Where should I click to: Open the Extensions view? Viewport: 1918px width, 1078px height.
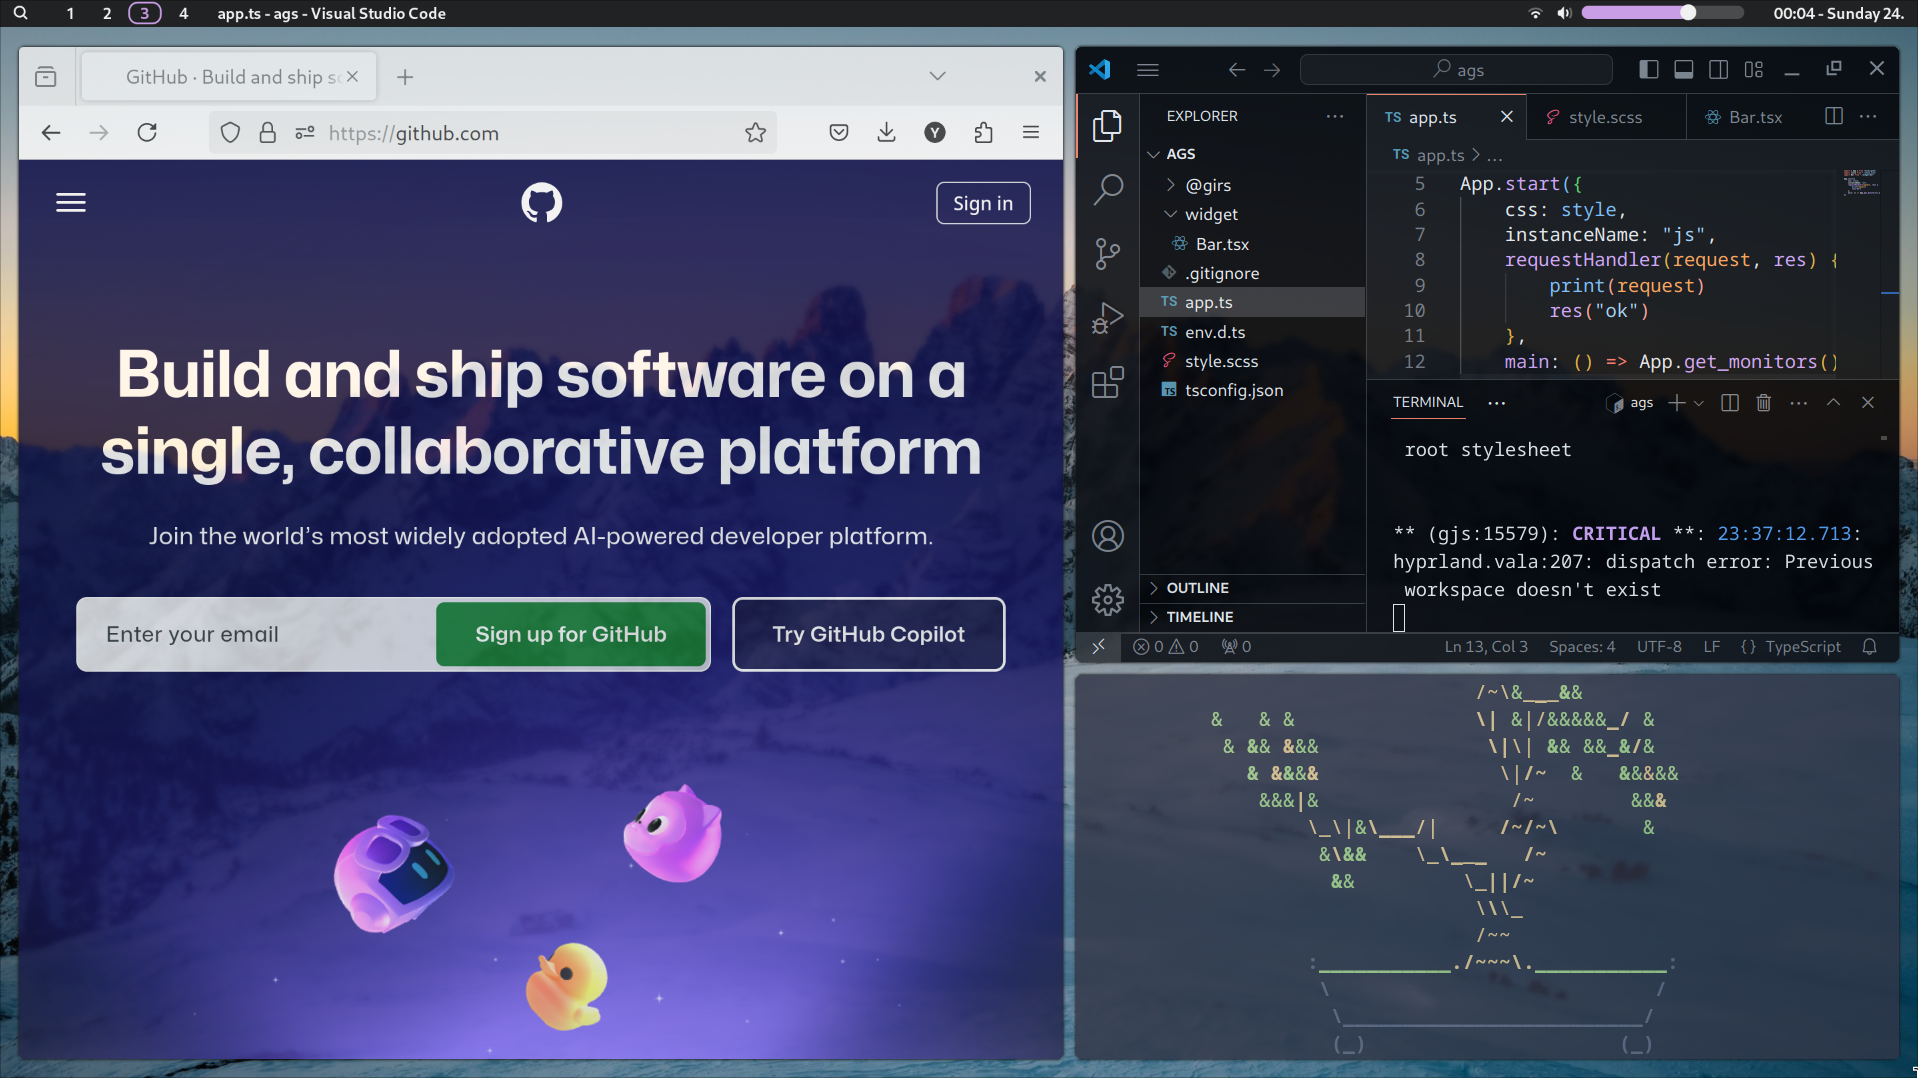tap(1107, 382)
